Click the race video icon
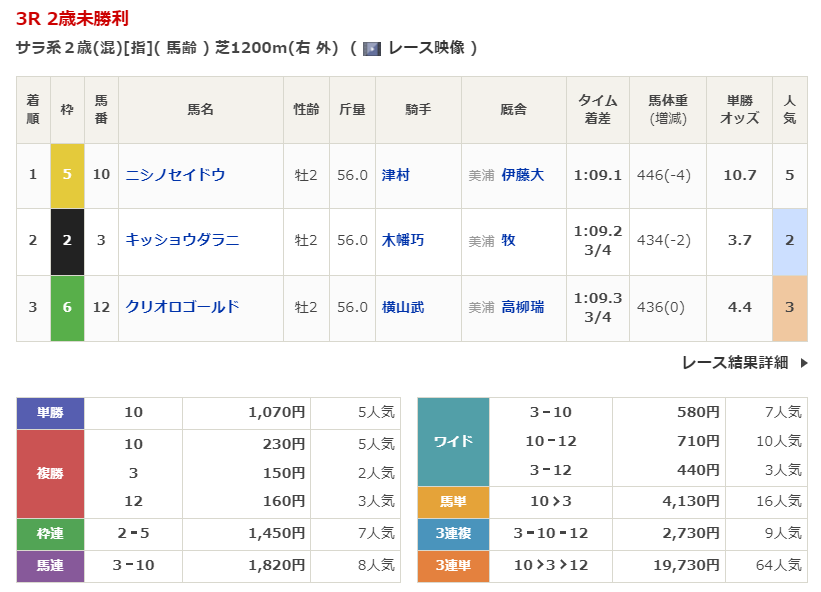 point(372,48)
